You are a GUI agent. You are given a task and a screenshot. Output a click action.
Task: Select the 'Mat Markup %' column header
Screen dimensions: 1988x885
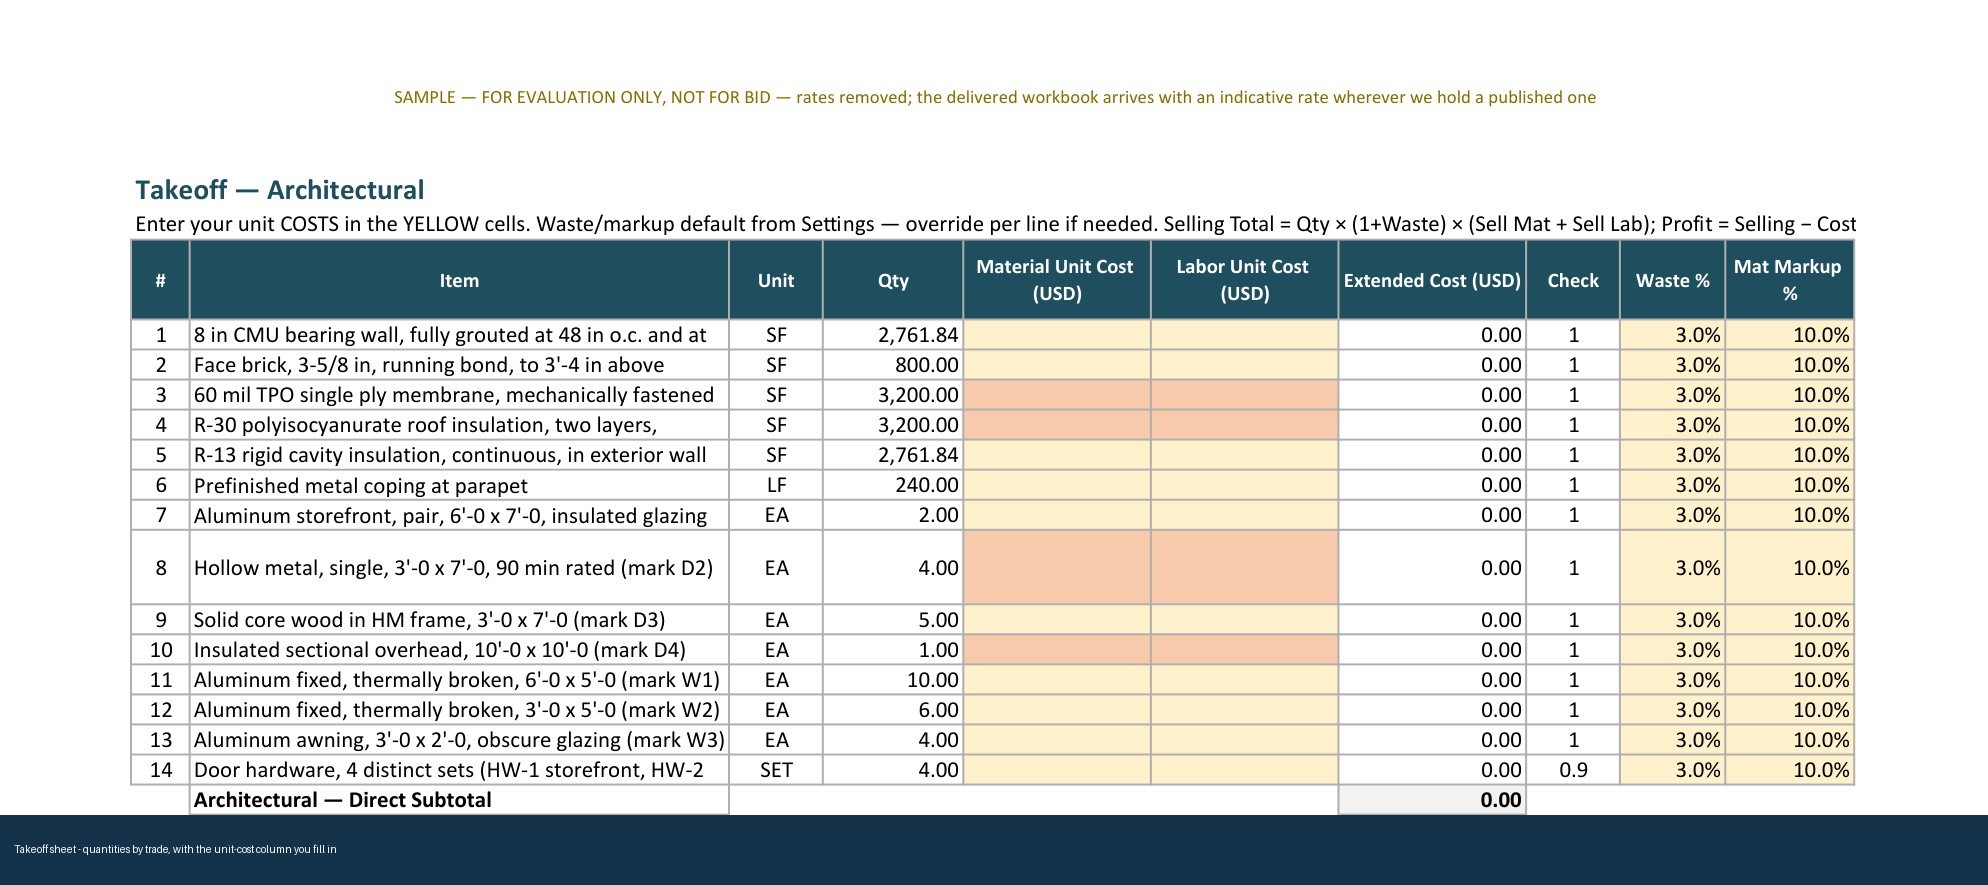click(x=1789, y=280)
